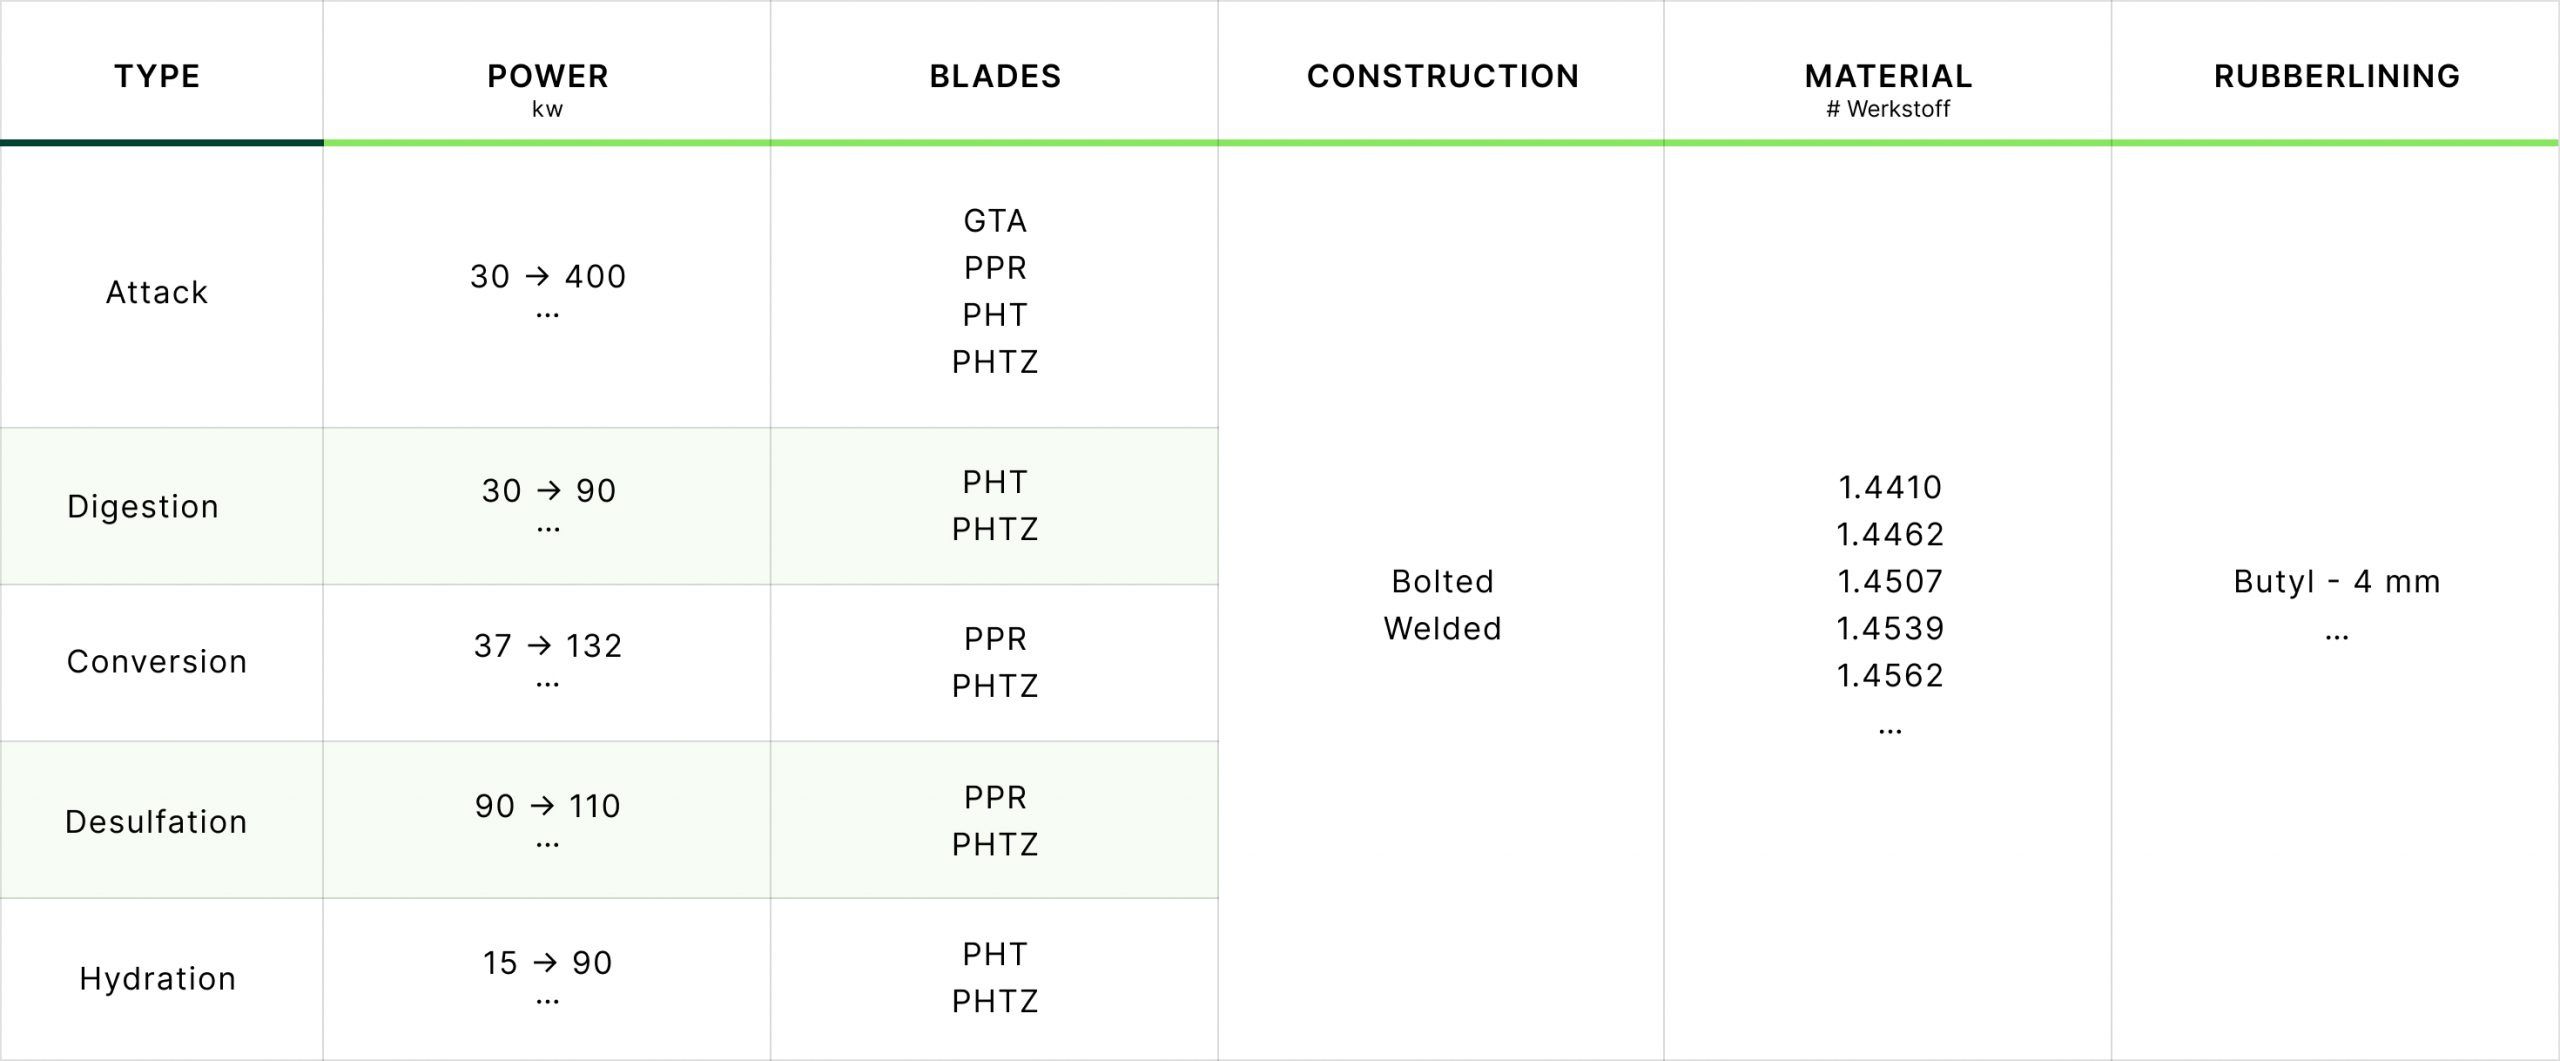Click the Hydration type cell
This screenshot has width=2560, height=1061.
(x=158, y=978)
